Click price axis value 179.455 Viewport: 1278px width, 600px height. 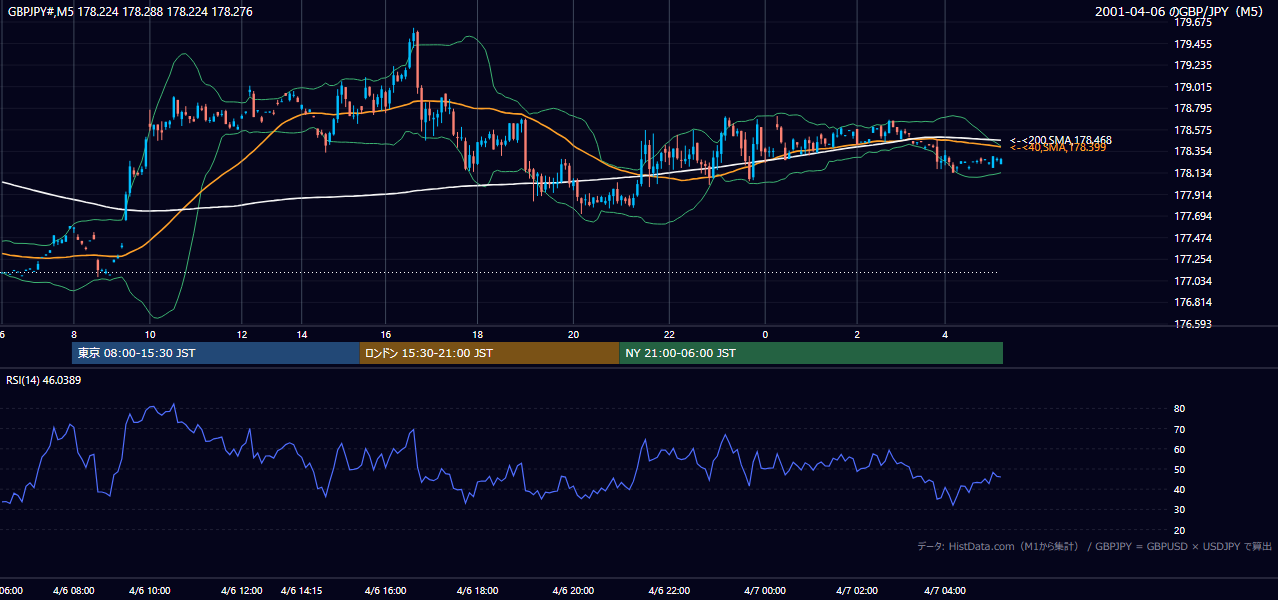tap(1192, 44)
